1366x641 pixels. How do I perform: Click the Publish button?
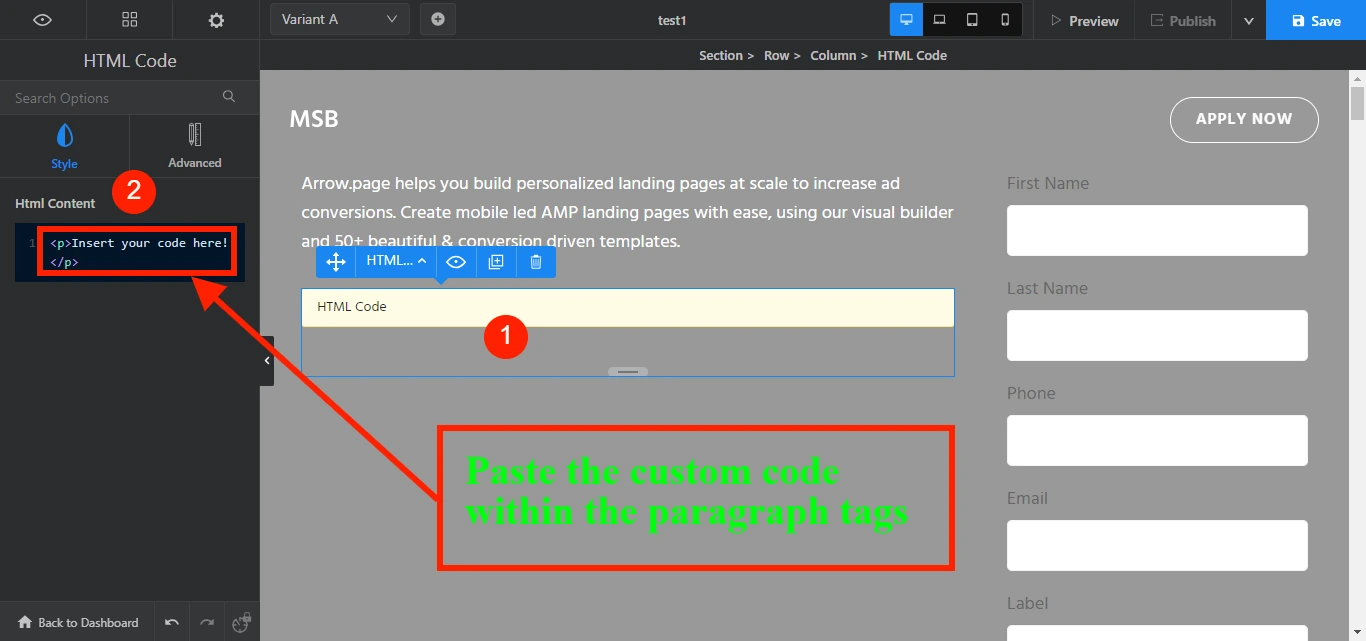1182,20
